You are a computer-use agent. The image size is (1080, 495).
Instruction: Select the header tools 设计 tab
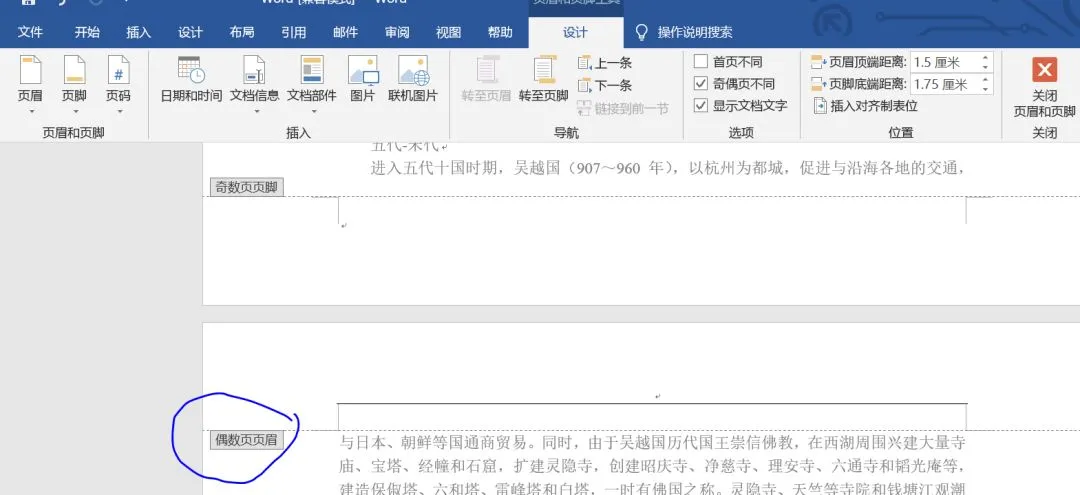coord(575,32)
